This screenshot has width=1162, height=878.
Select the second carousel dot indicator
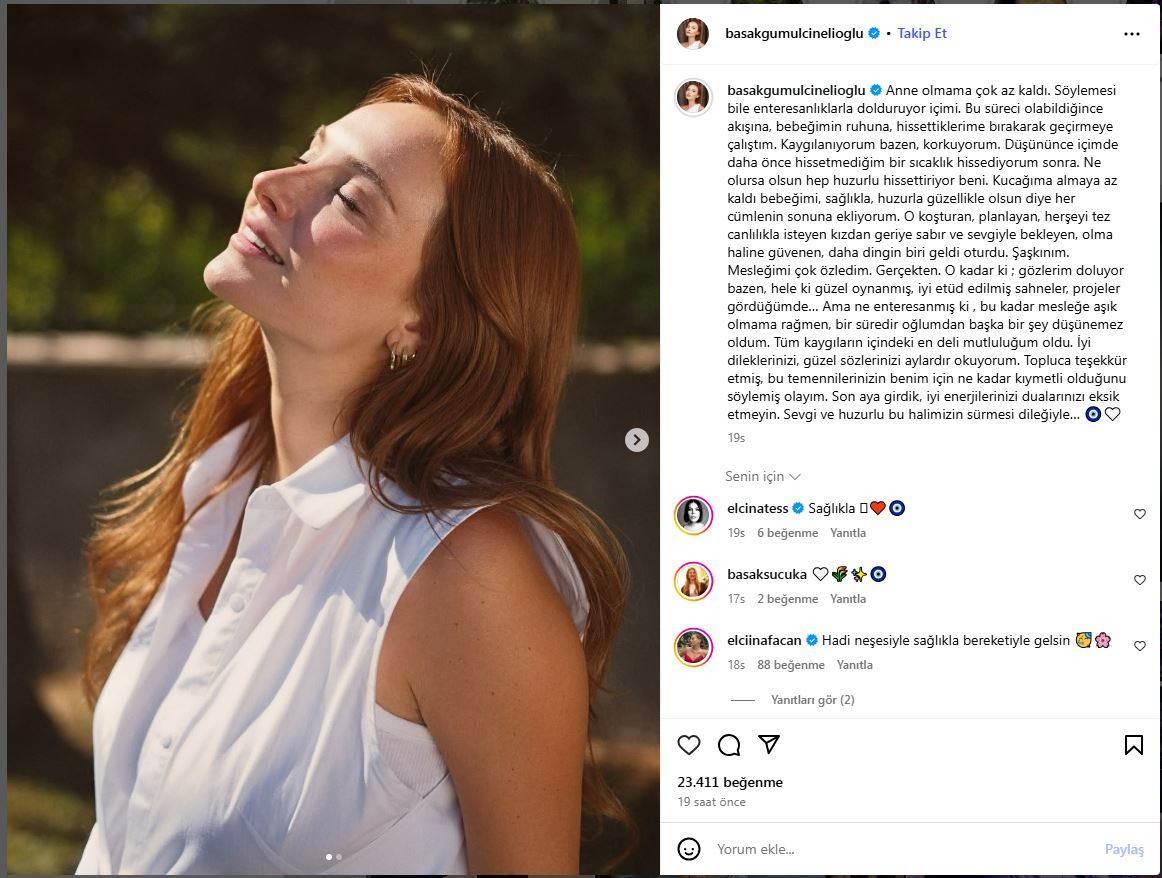click(x=339, y=857)
